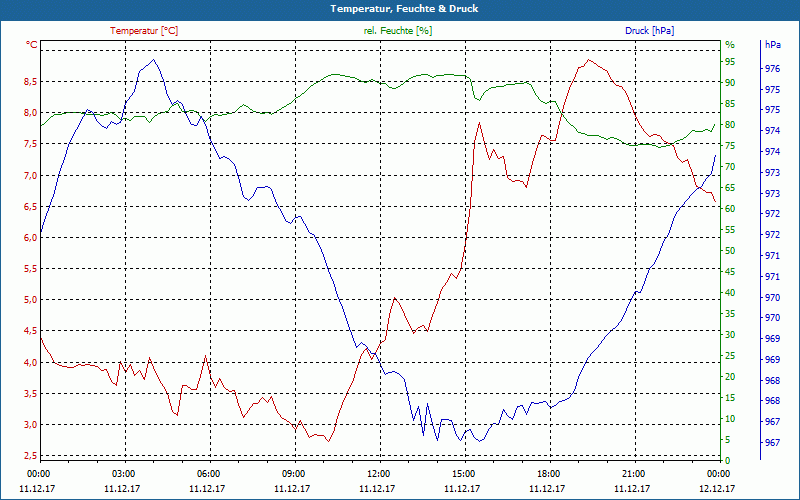Click the "6,5" temperature axis value
The height and width of the screenshot is (500, 800).
(31, 207)
